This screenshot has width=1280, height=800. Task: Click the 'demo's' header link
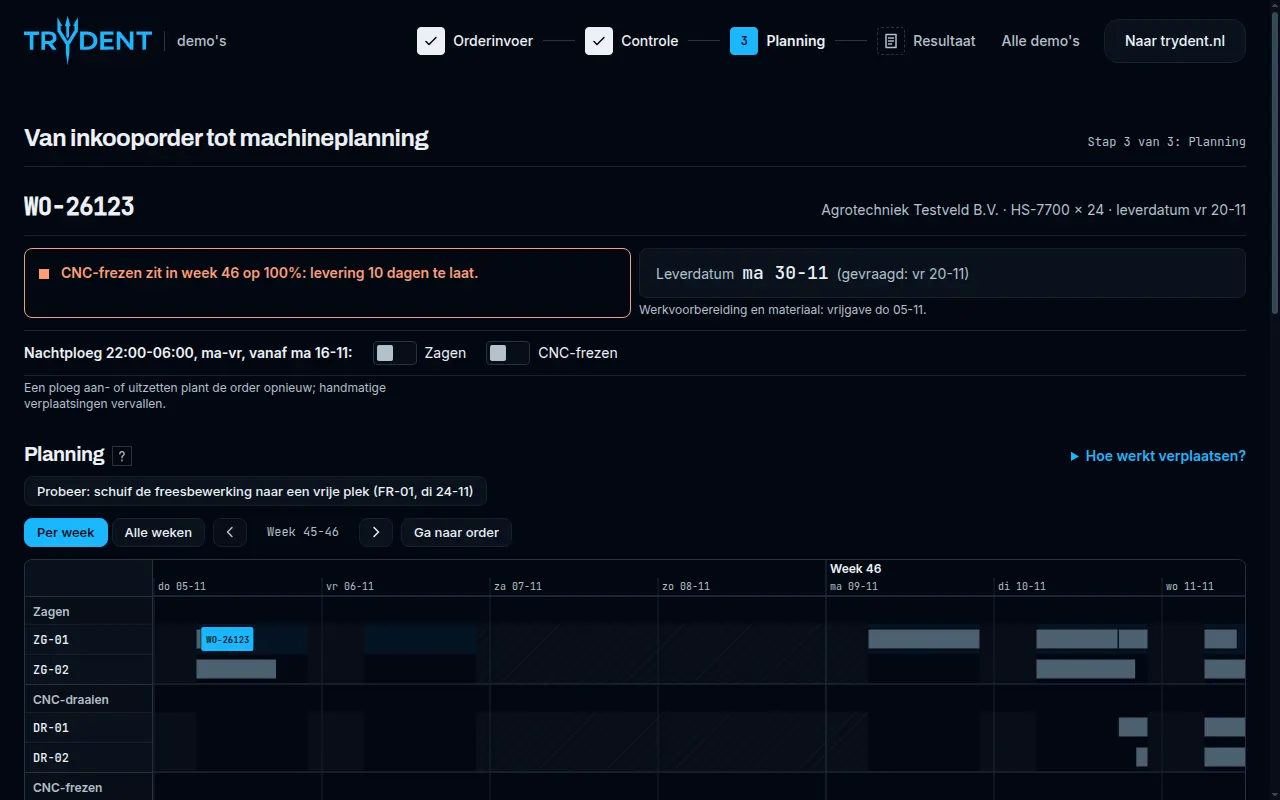coord(202,41)
